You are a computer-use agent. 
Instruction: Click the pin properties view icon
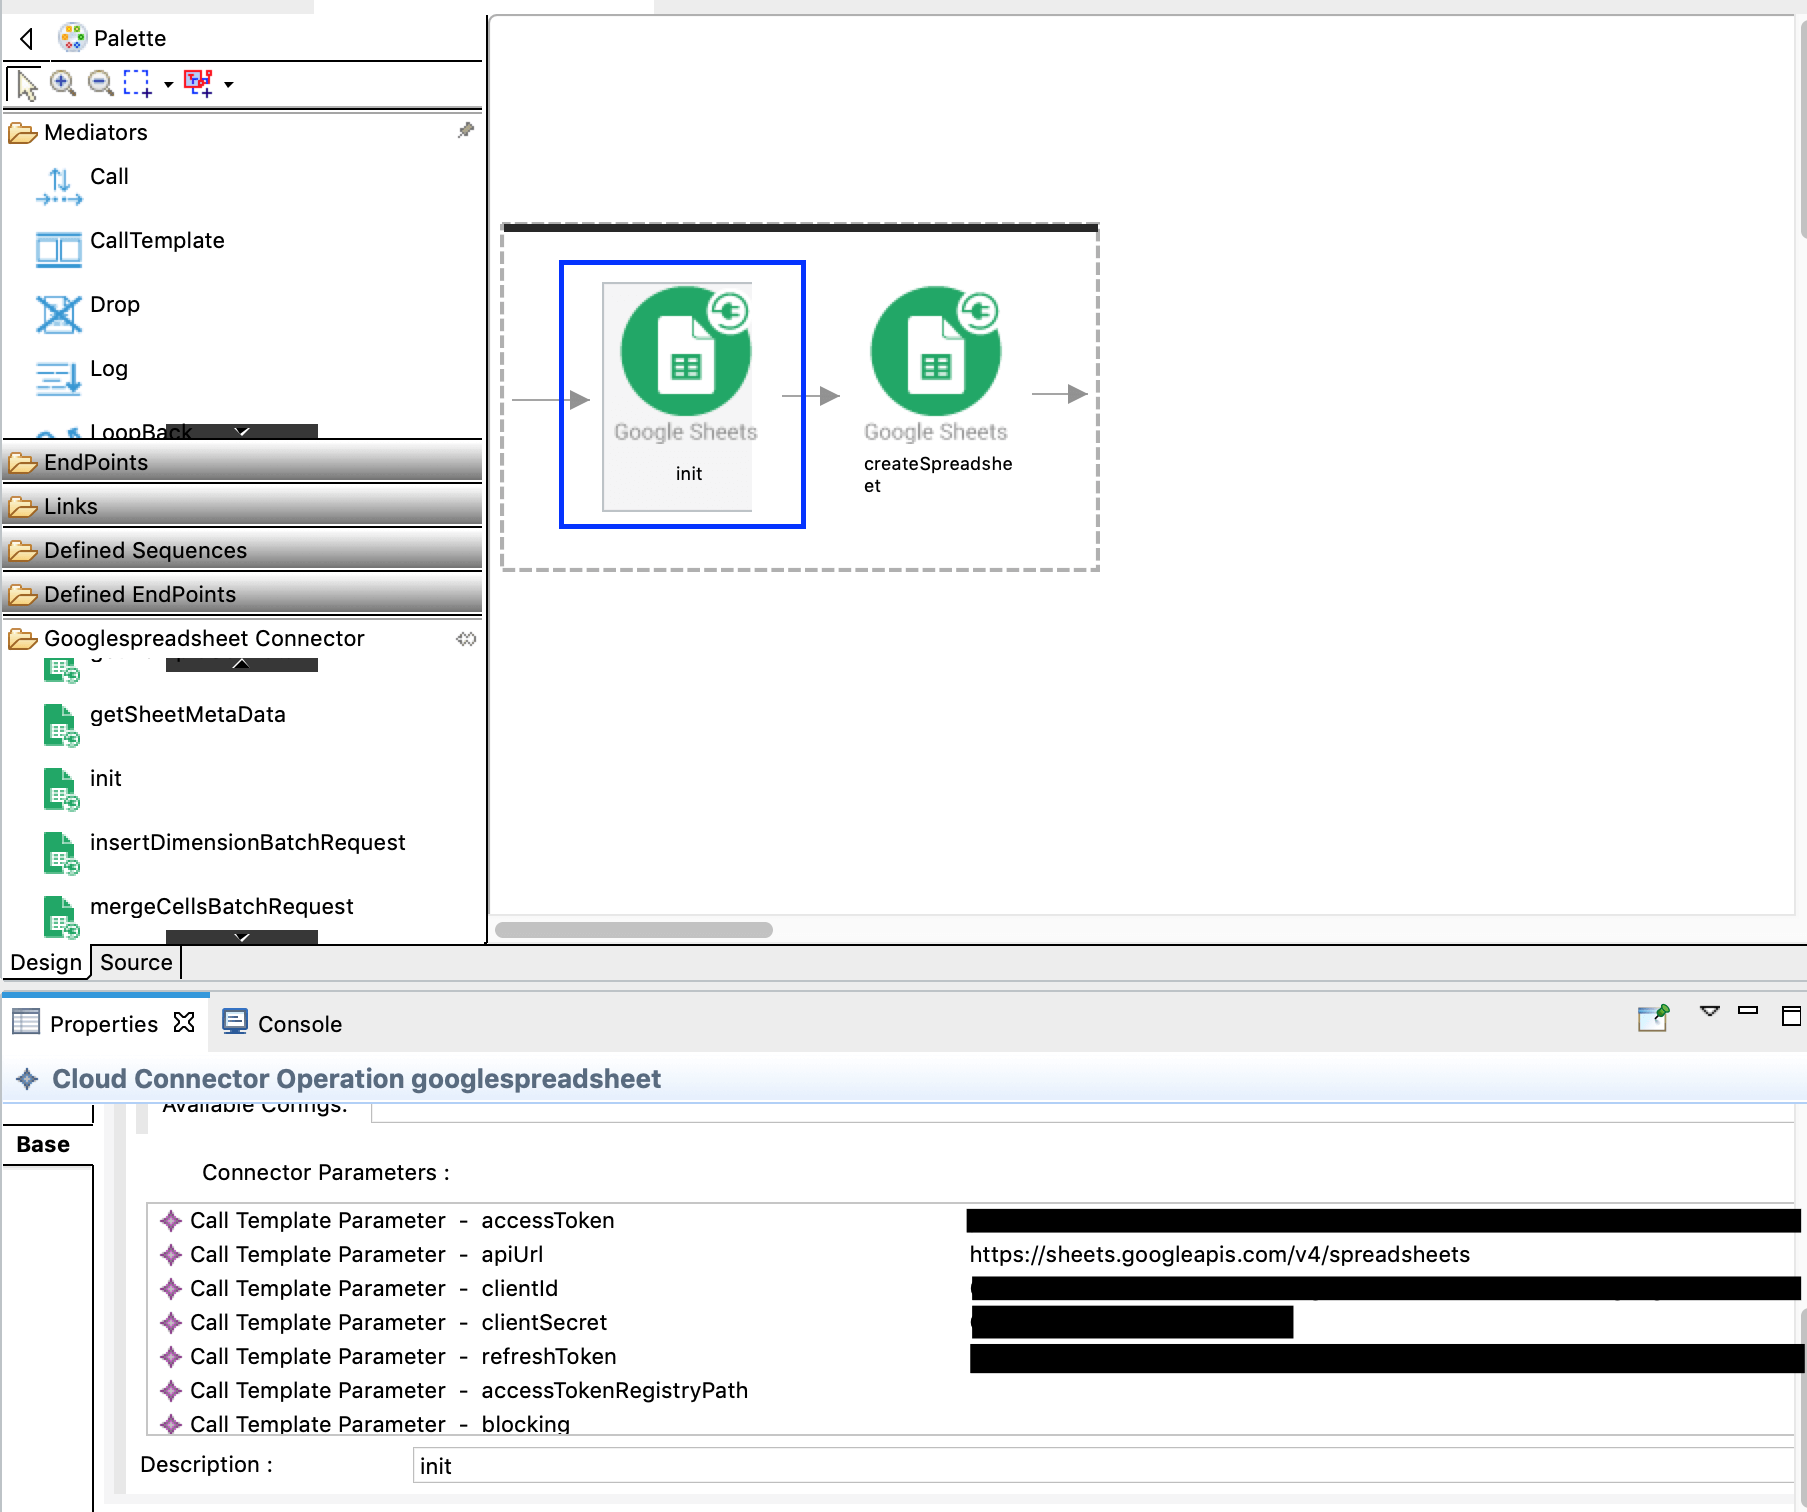tap(1654, 1018)
